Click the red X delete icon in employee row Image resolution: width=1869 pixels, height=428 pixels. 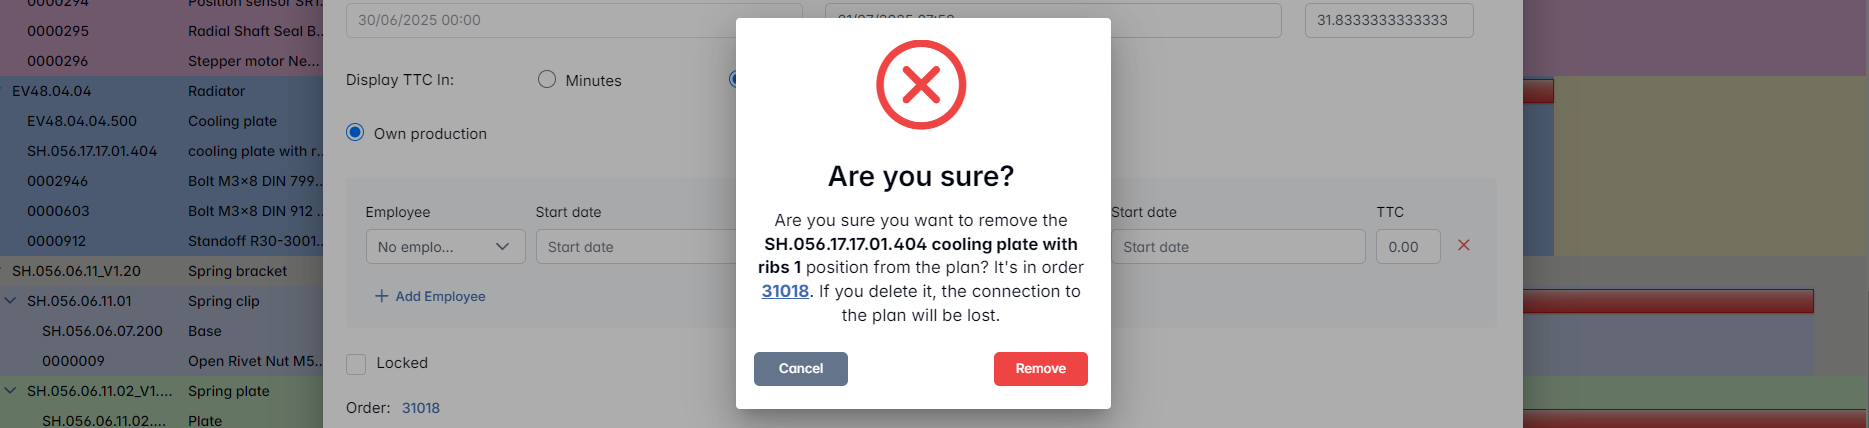[1463, 245]
